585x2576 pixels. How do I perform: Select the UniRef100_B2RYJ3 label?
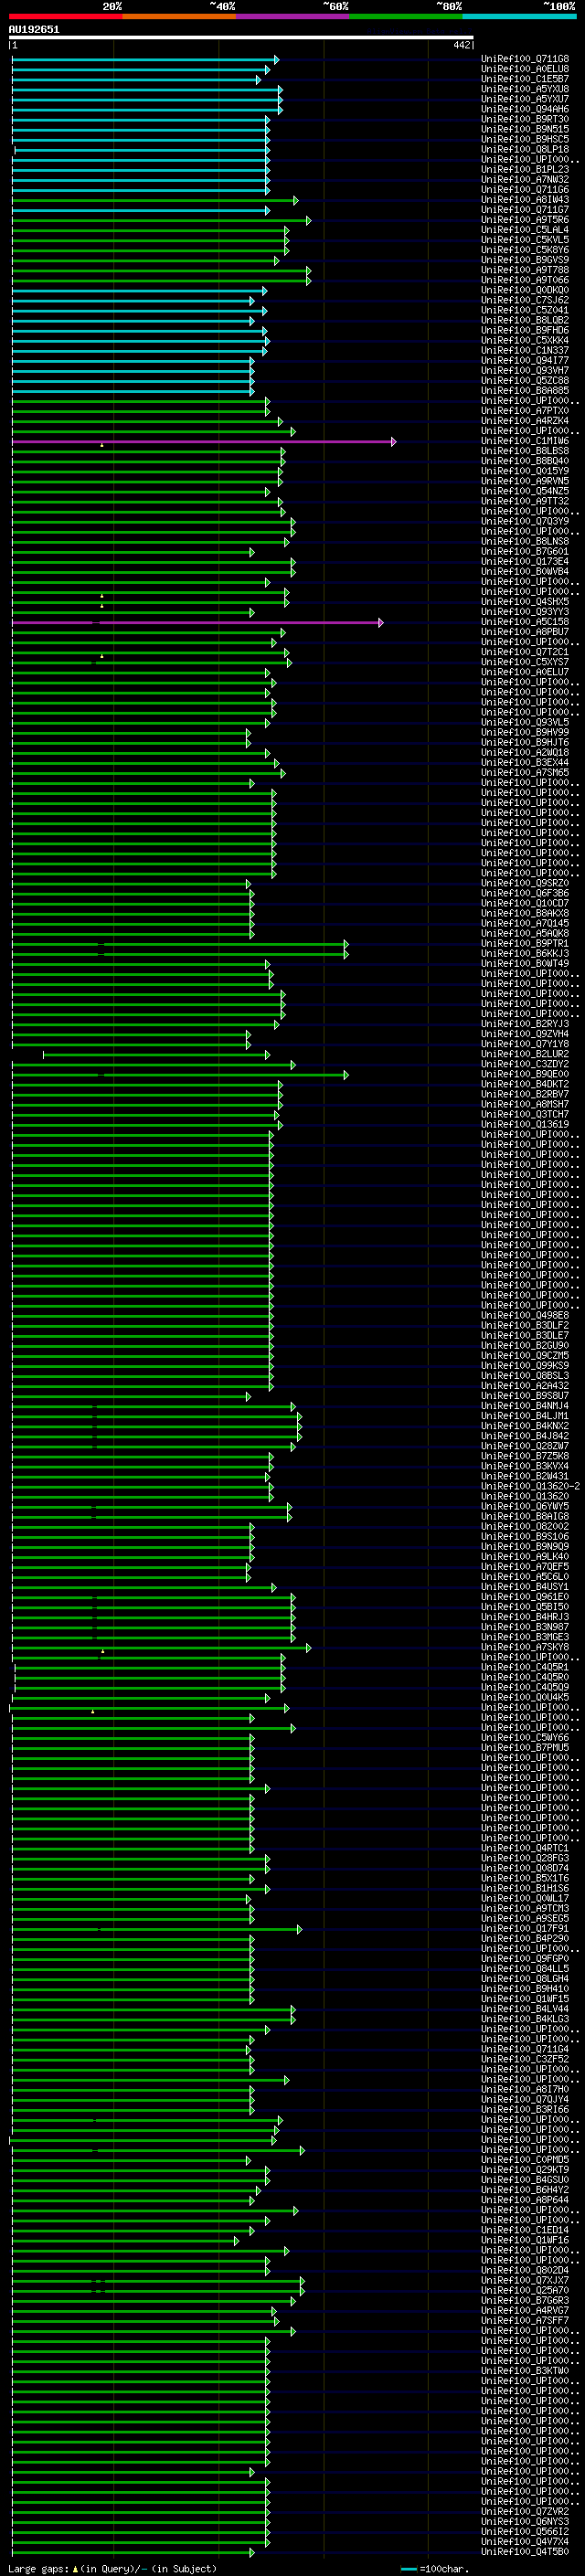[x=525, y=1024]
